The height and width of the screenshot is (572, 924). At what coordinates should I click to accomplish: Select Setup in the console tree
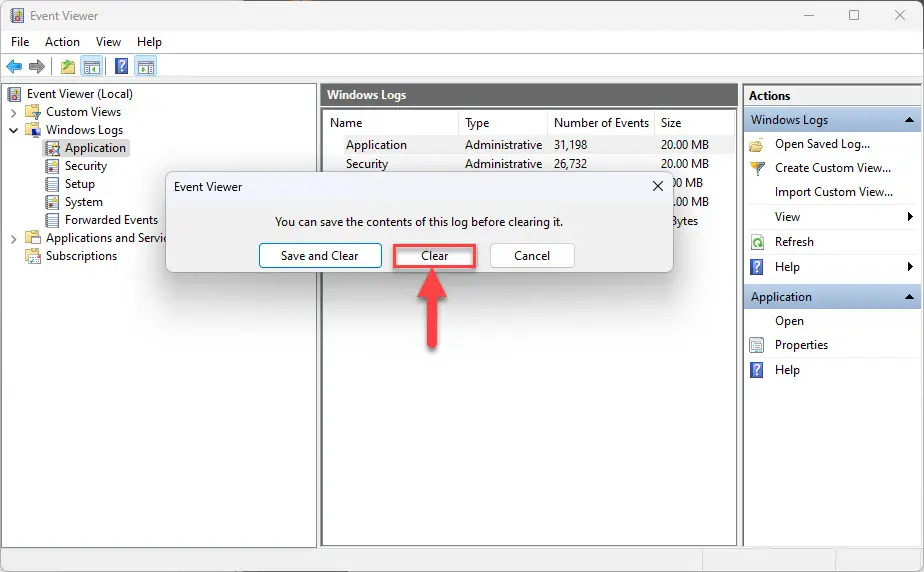(80, 184)
